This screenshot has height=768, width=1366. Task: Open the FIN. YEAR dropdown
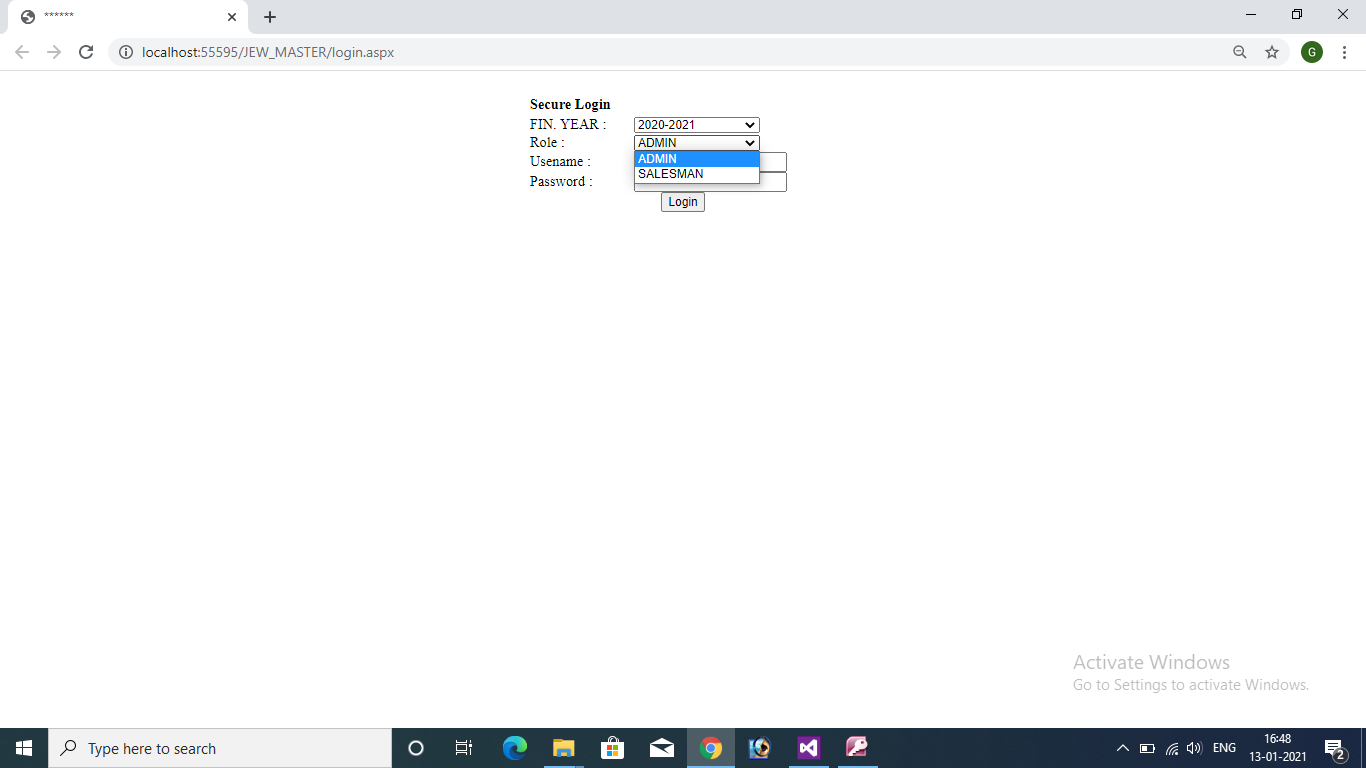click(696, 125)
